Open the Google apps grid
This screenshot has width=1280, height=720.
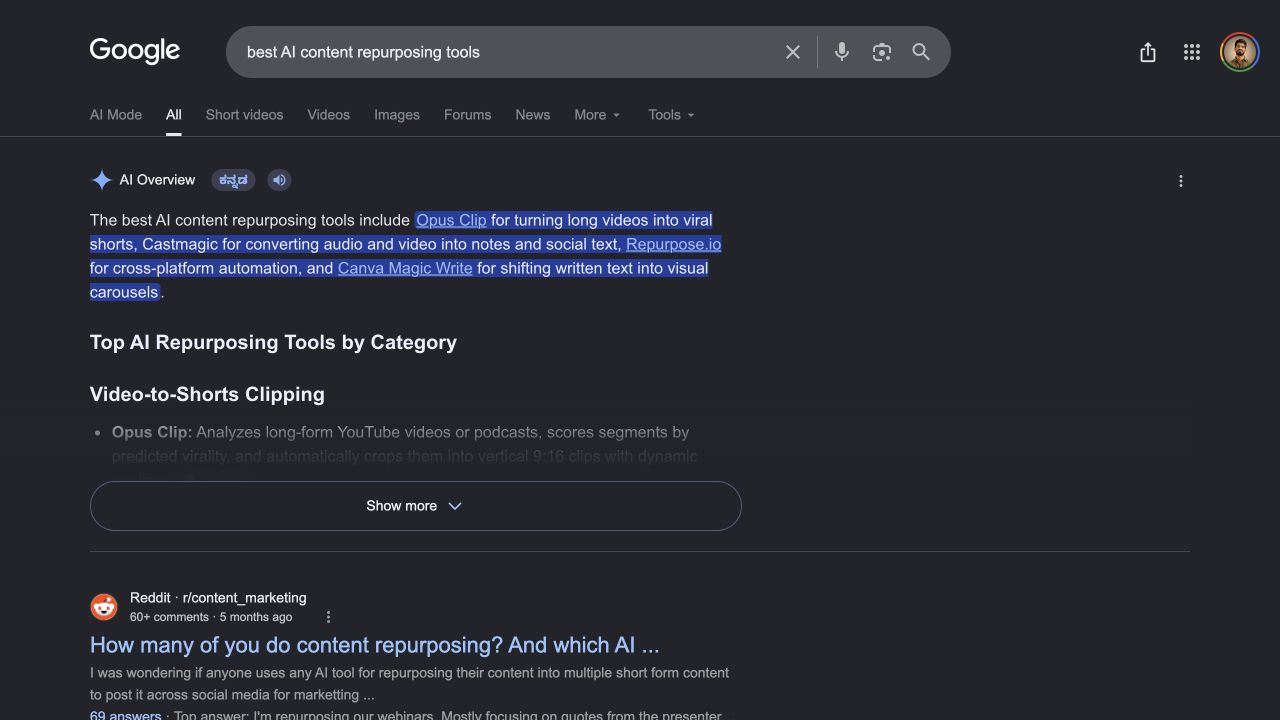pyautogui.click(x=1192, y=52)
